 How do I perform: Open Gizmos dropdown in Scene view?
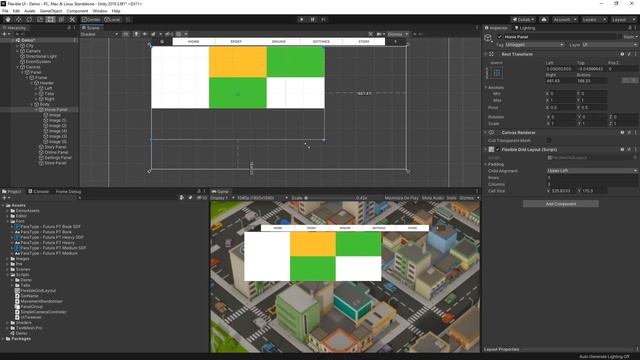(x=398, y=34)
